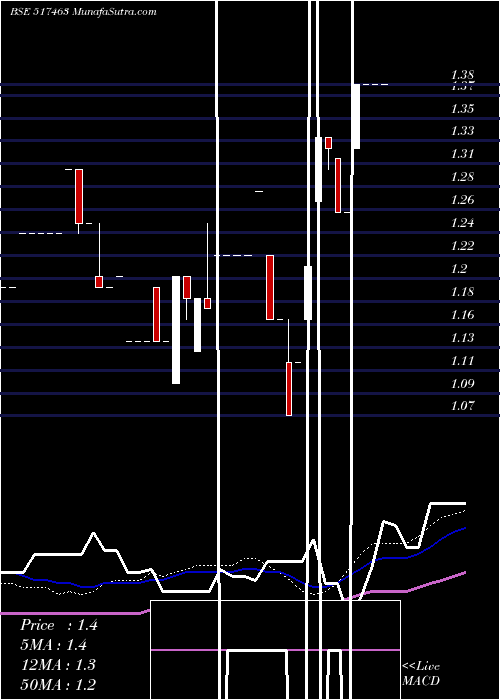
Task: Click the 1.16 price axis label
Action: [462, 315]
